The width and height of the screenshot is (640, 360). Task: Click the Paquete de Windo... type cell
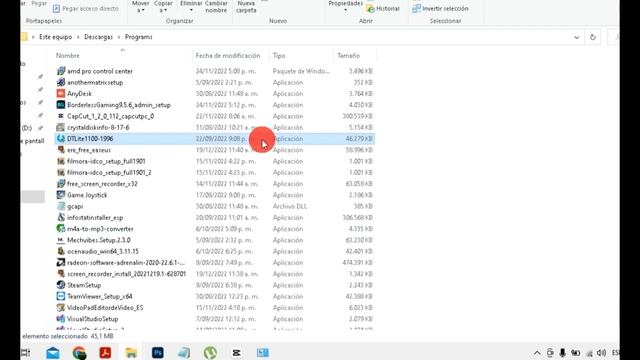pyautogui.click(x=301, y=71)
